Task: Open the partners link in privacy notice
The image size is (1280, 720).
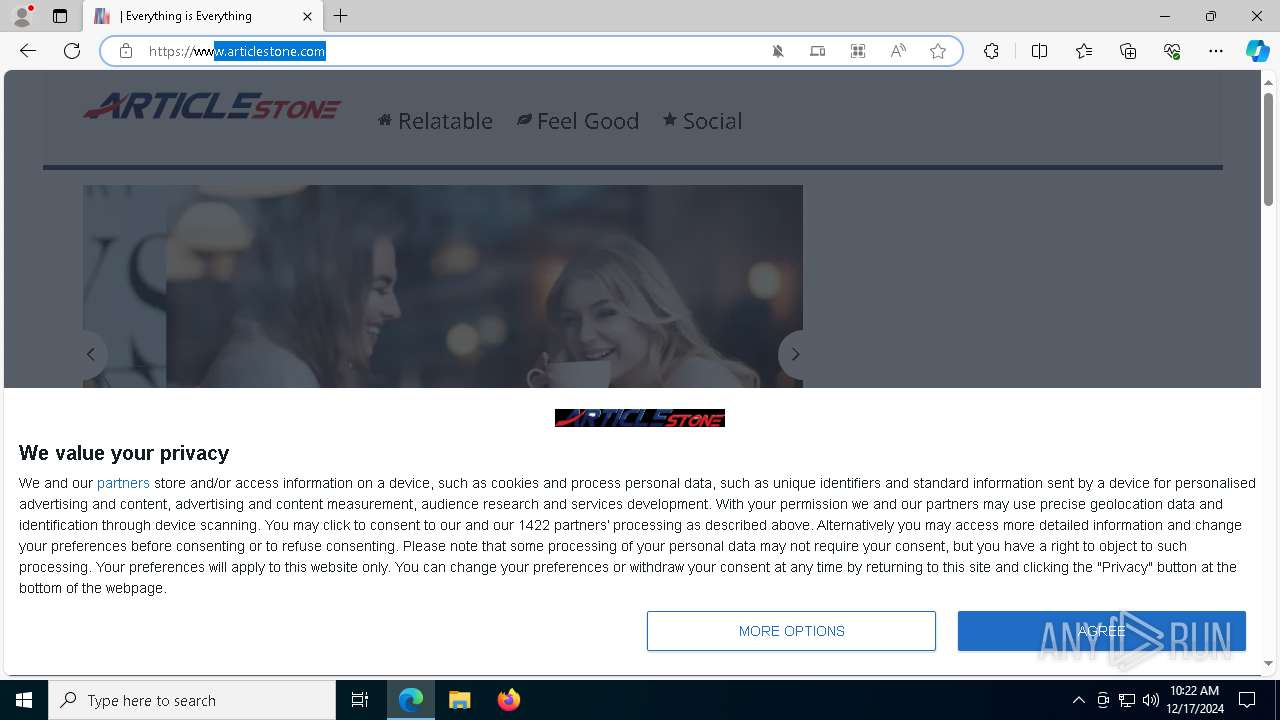Action: coord(123,483)
